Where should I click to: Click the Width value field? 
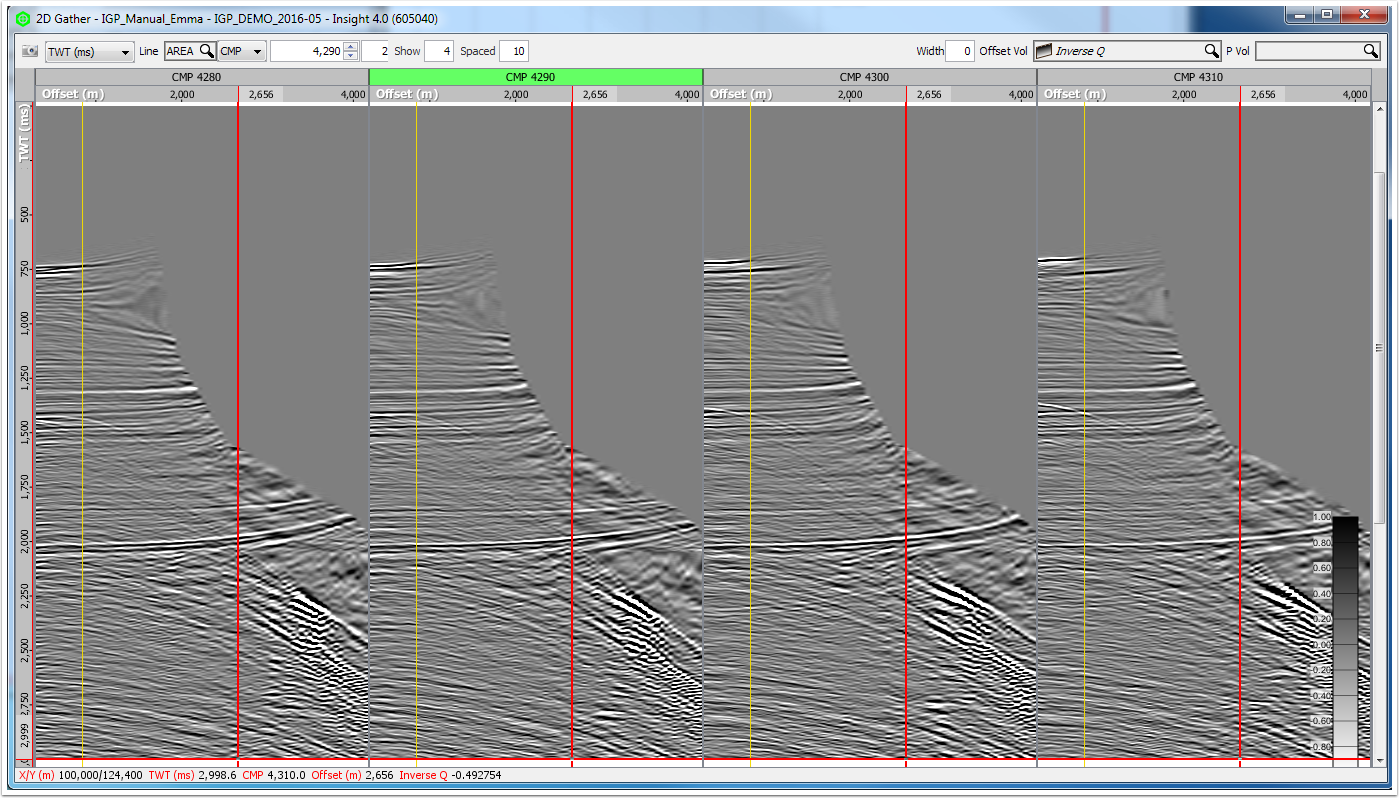[x=960, y=51]
